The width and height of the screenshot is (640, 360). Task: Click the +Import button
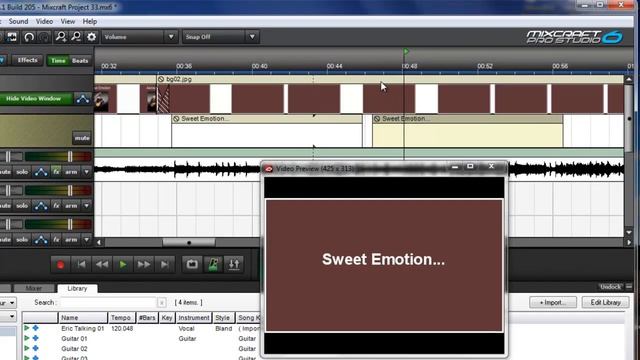pos(553,302)
